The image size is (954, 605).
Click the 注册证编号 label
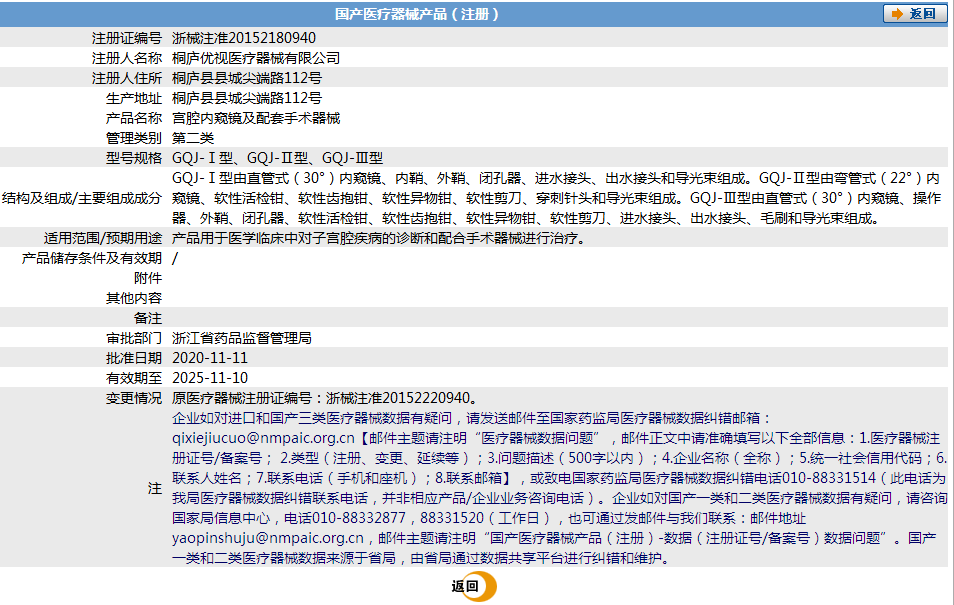click(x=127, y=38)
